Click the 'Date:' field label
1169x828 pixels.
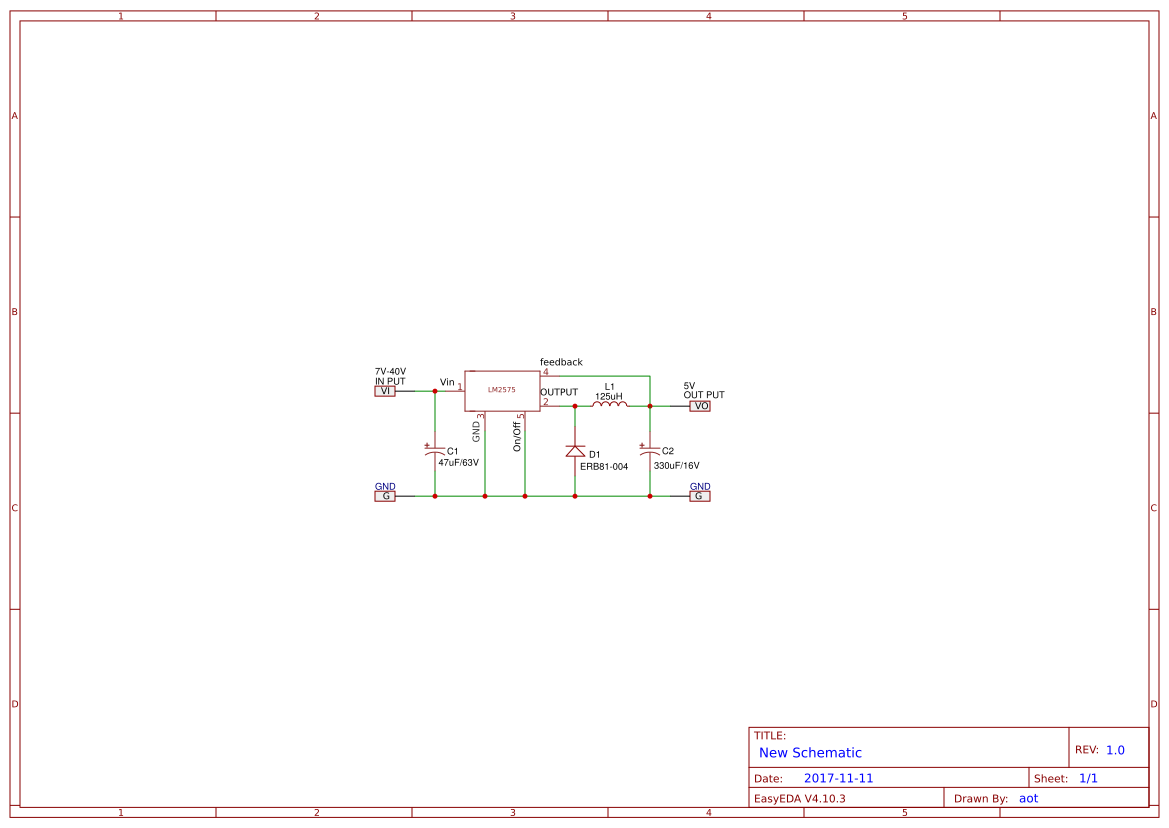[769, 779]
